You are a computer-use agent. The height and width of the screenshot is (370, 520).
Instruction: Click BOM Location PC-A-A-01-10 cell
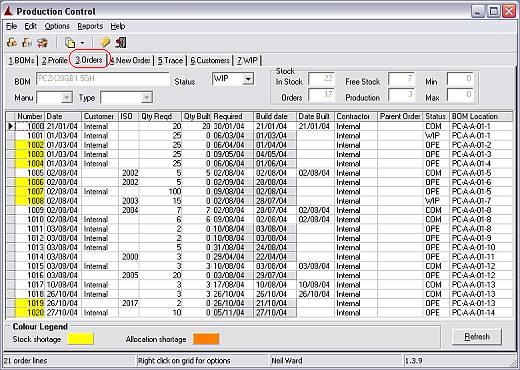tap(481, 247)
